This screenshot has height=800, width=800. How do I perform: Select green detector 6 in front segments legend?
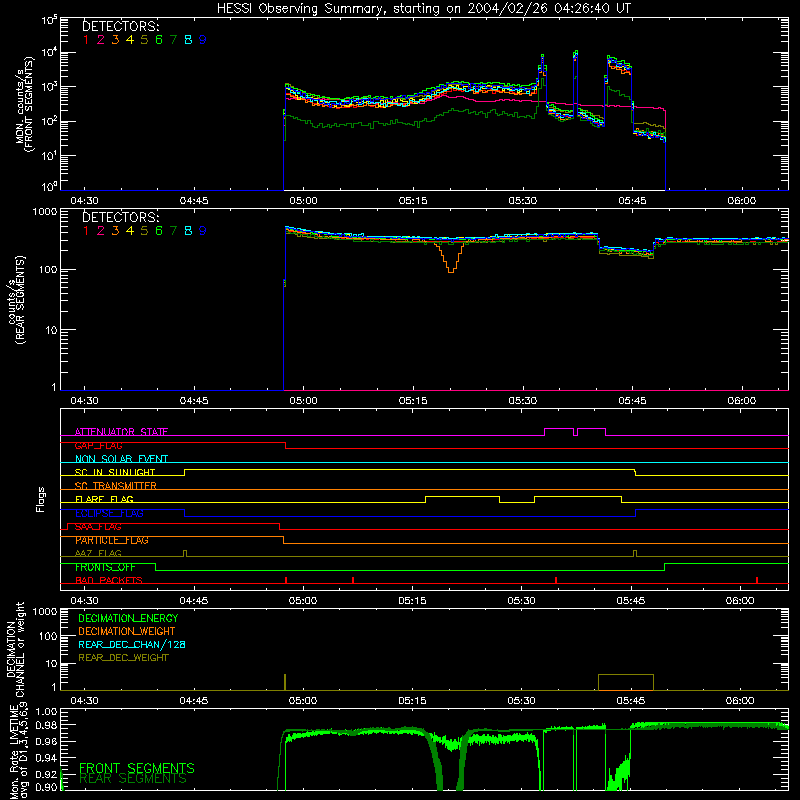click(x=159, y=40)
